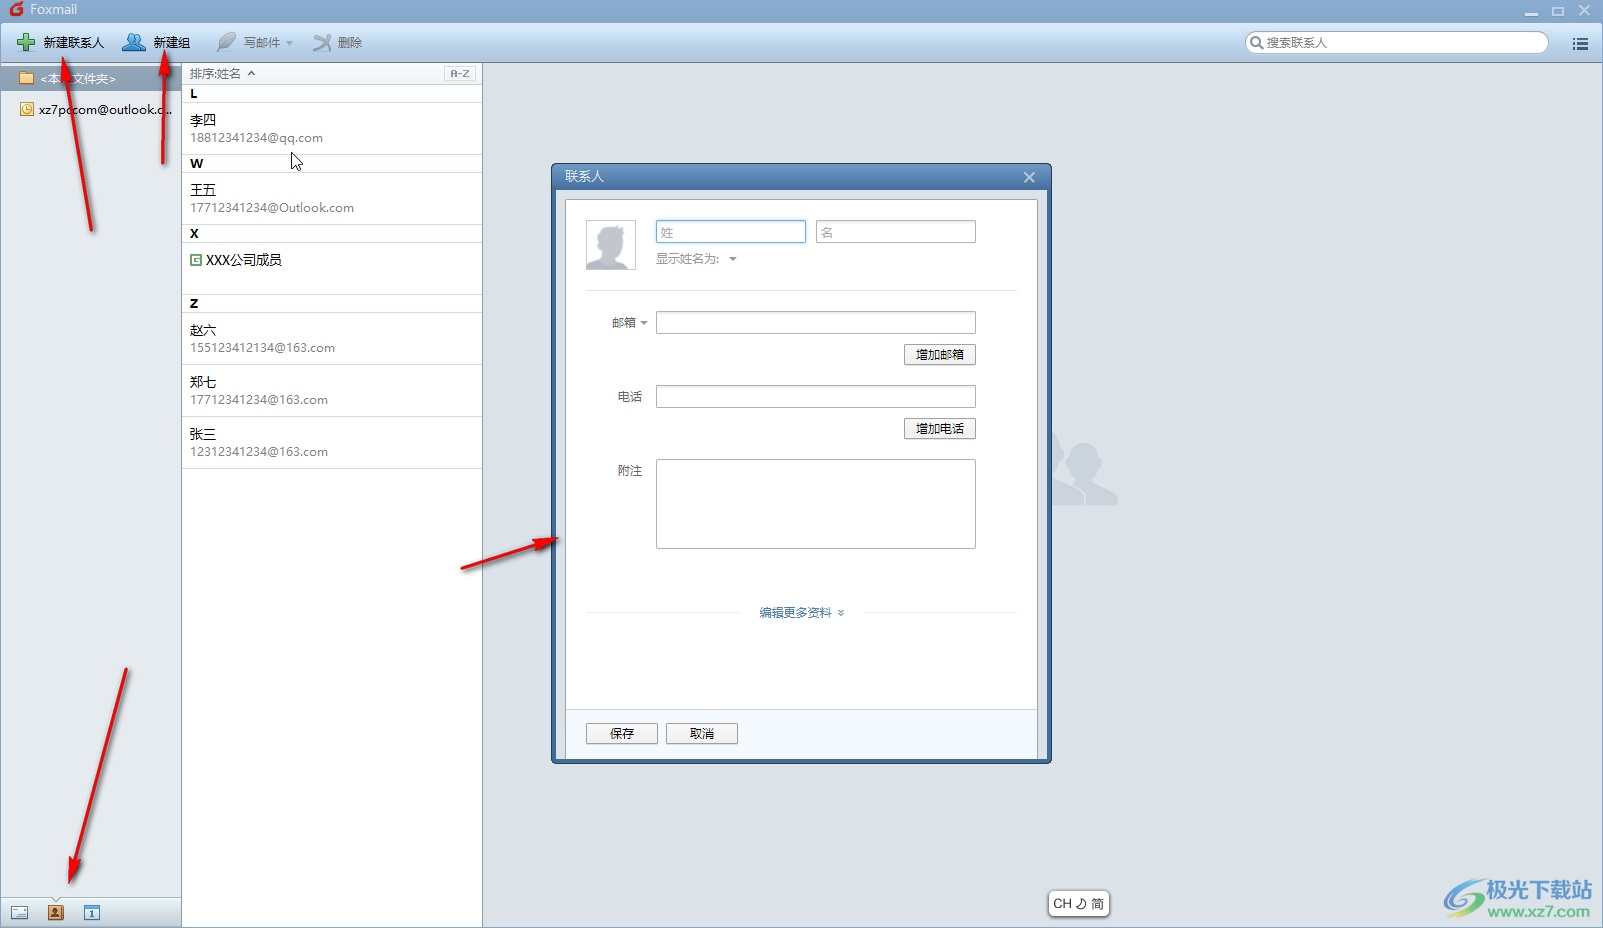This screenshot has width=1603, height=928.
Task: Switch to the contacts view icon
Action: [56, 912]
